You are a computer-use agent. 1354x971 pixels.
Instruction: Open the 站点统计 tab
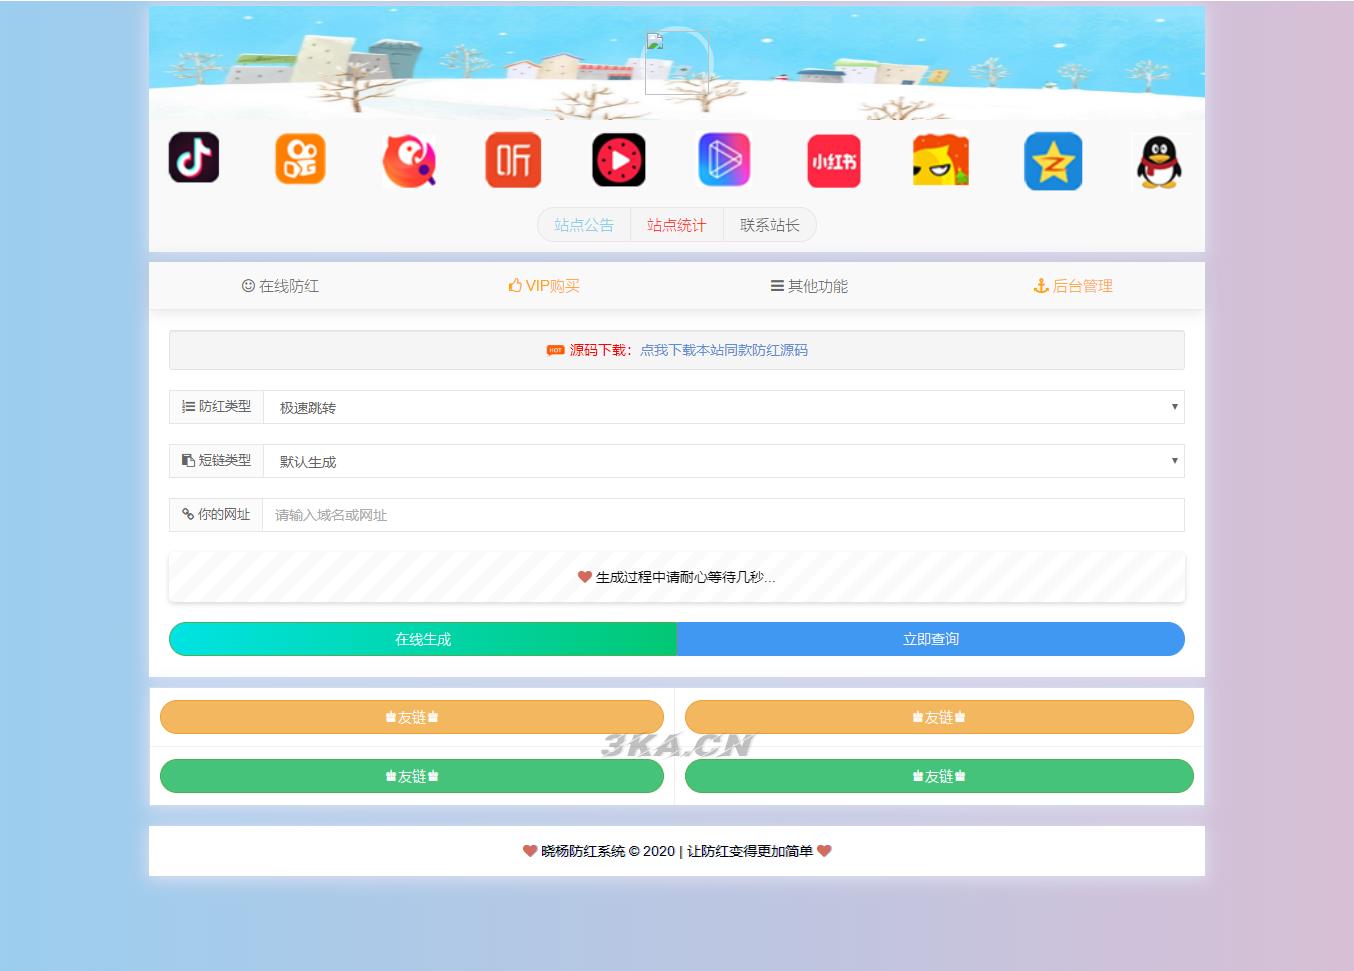(676, 225)
